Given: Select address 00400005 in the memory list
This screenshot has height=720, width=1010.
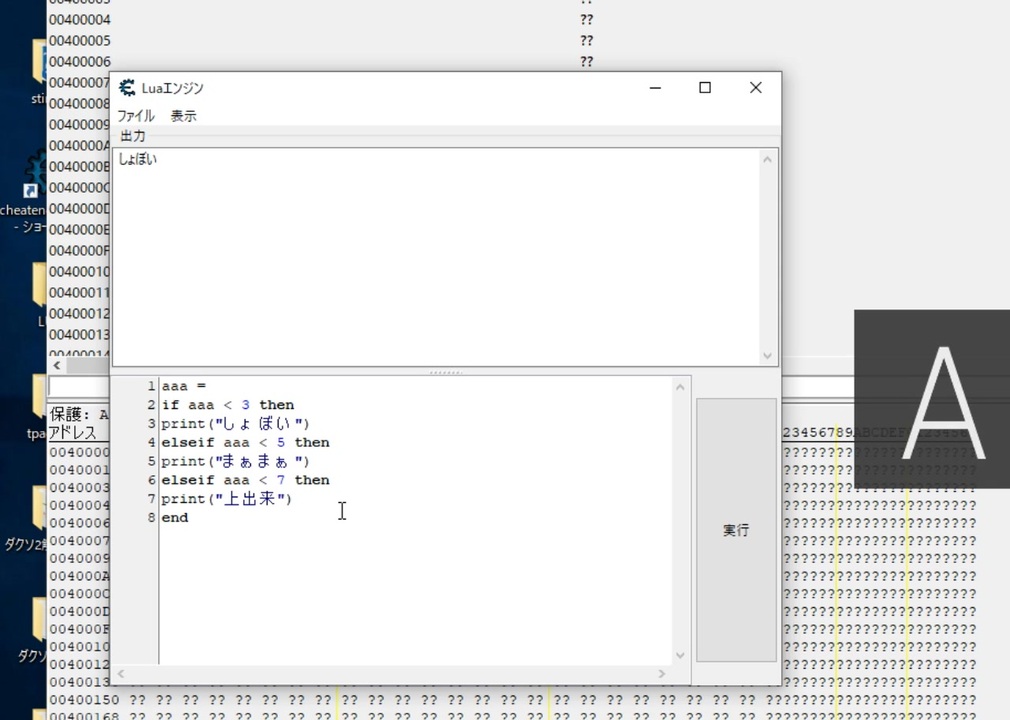Looking at the screenshot, I should pyautogui.click(x=80, y=41).
